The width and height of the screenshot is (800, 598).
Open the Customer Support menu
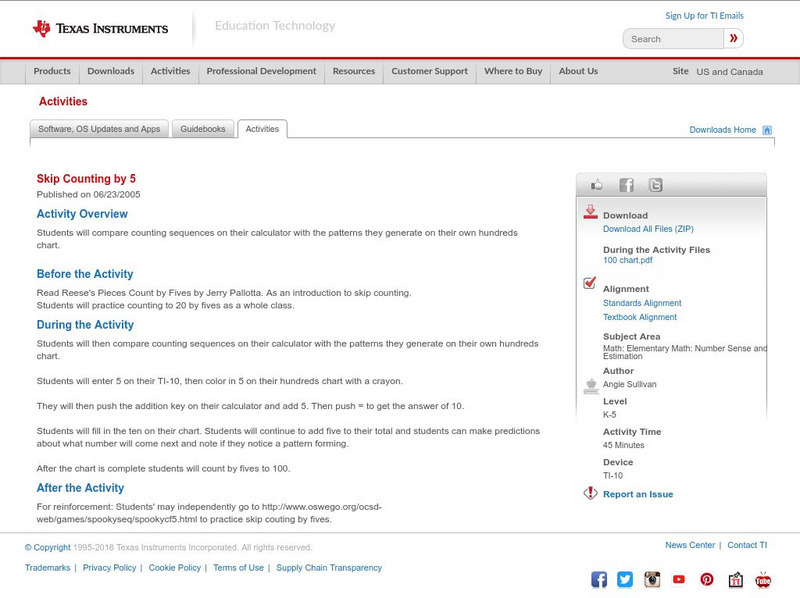point(430,71)
